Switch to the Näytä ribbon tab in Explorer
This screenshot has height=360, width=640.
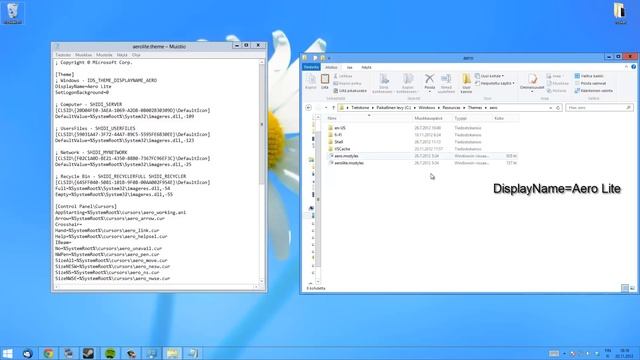point(367,67)
